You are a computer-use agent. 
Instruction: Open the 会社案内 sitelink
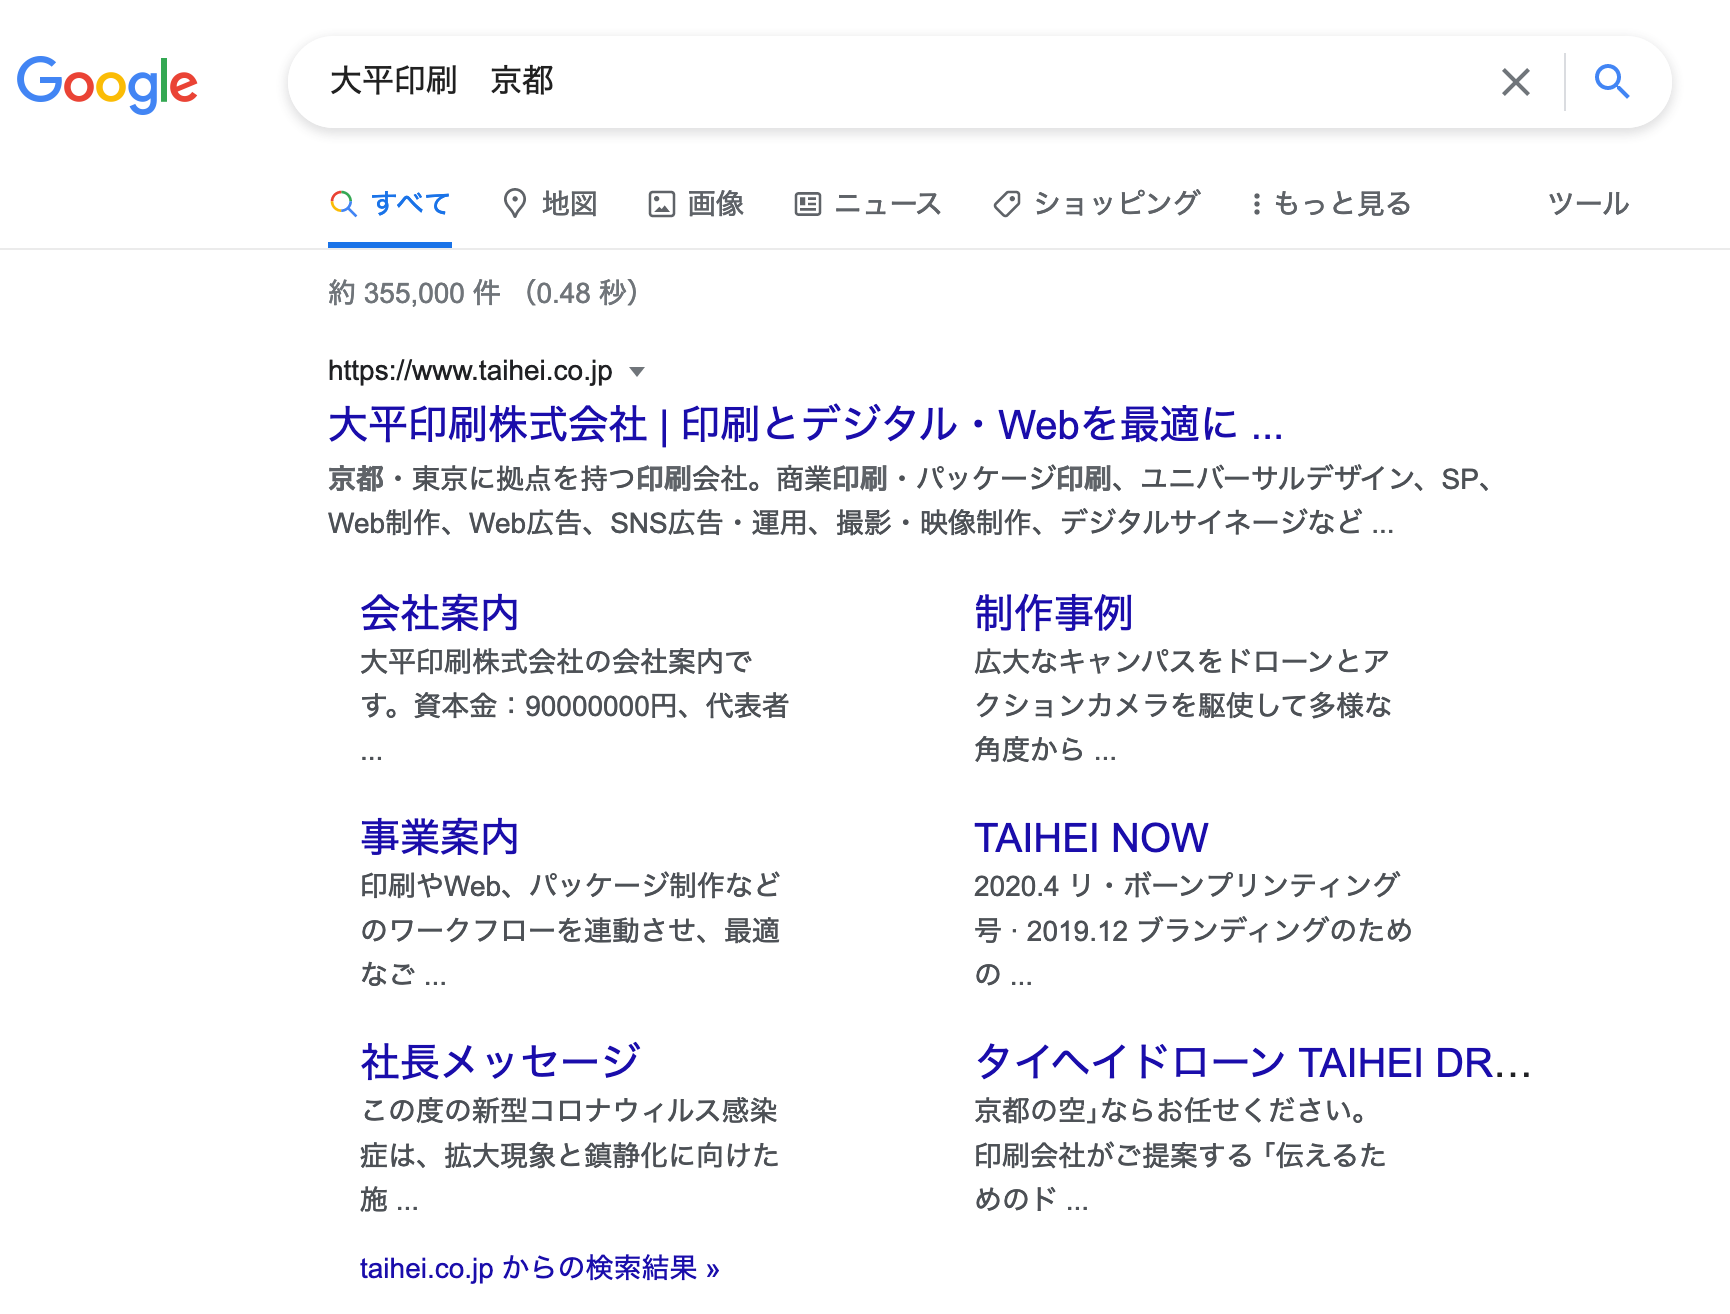[439, 613]
